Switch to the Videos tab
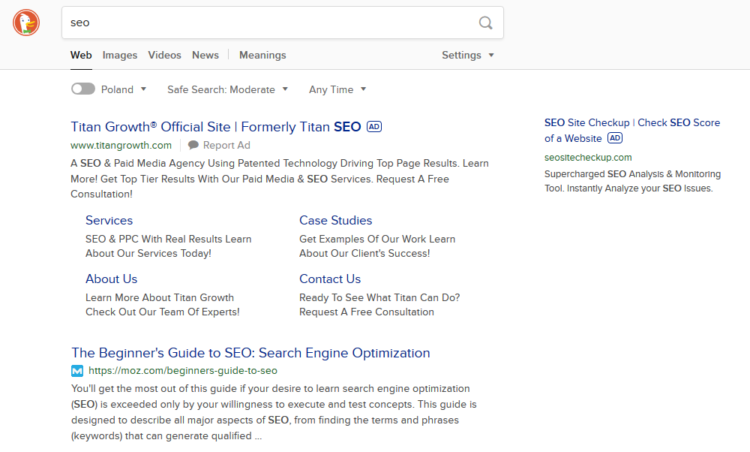Image resolution: width=750 pixels, height=452 pixels. pyautogui.click(x=165, y=55)
